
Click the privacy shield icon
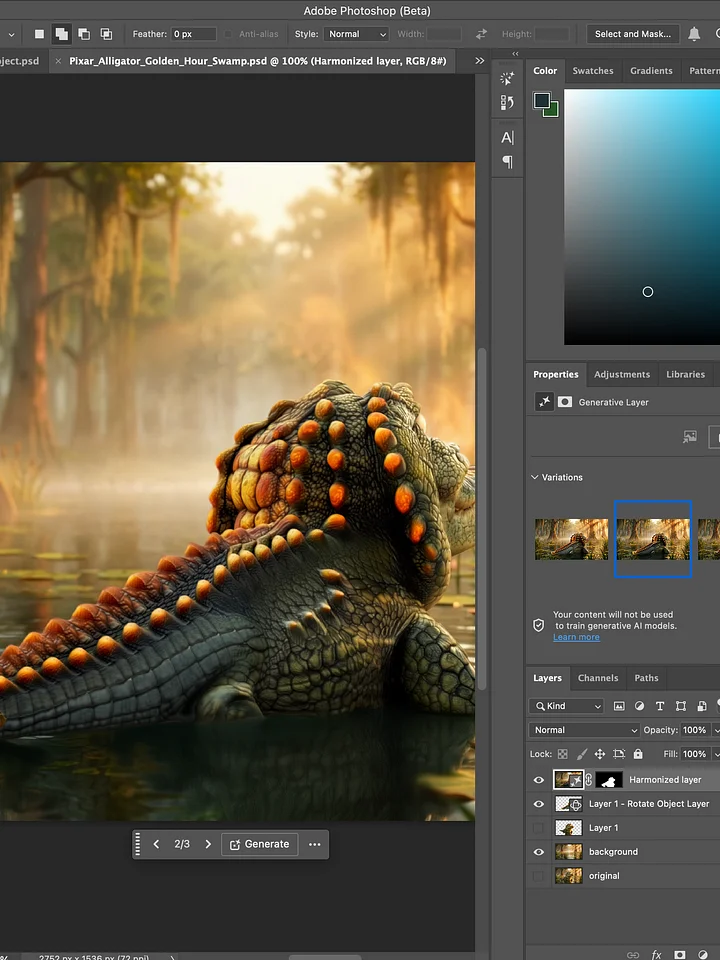[x=538, y=625]
